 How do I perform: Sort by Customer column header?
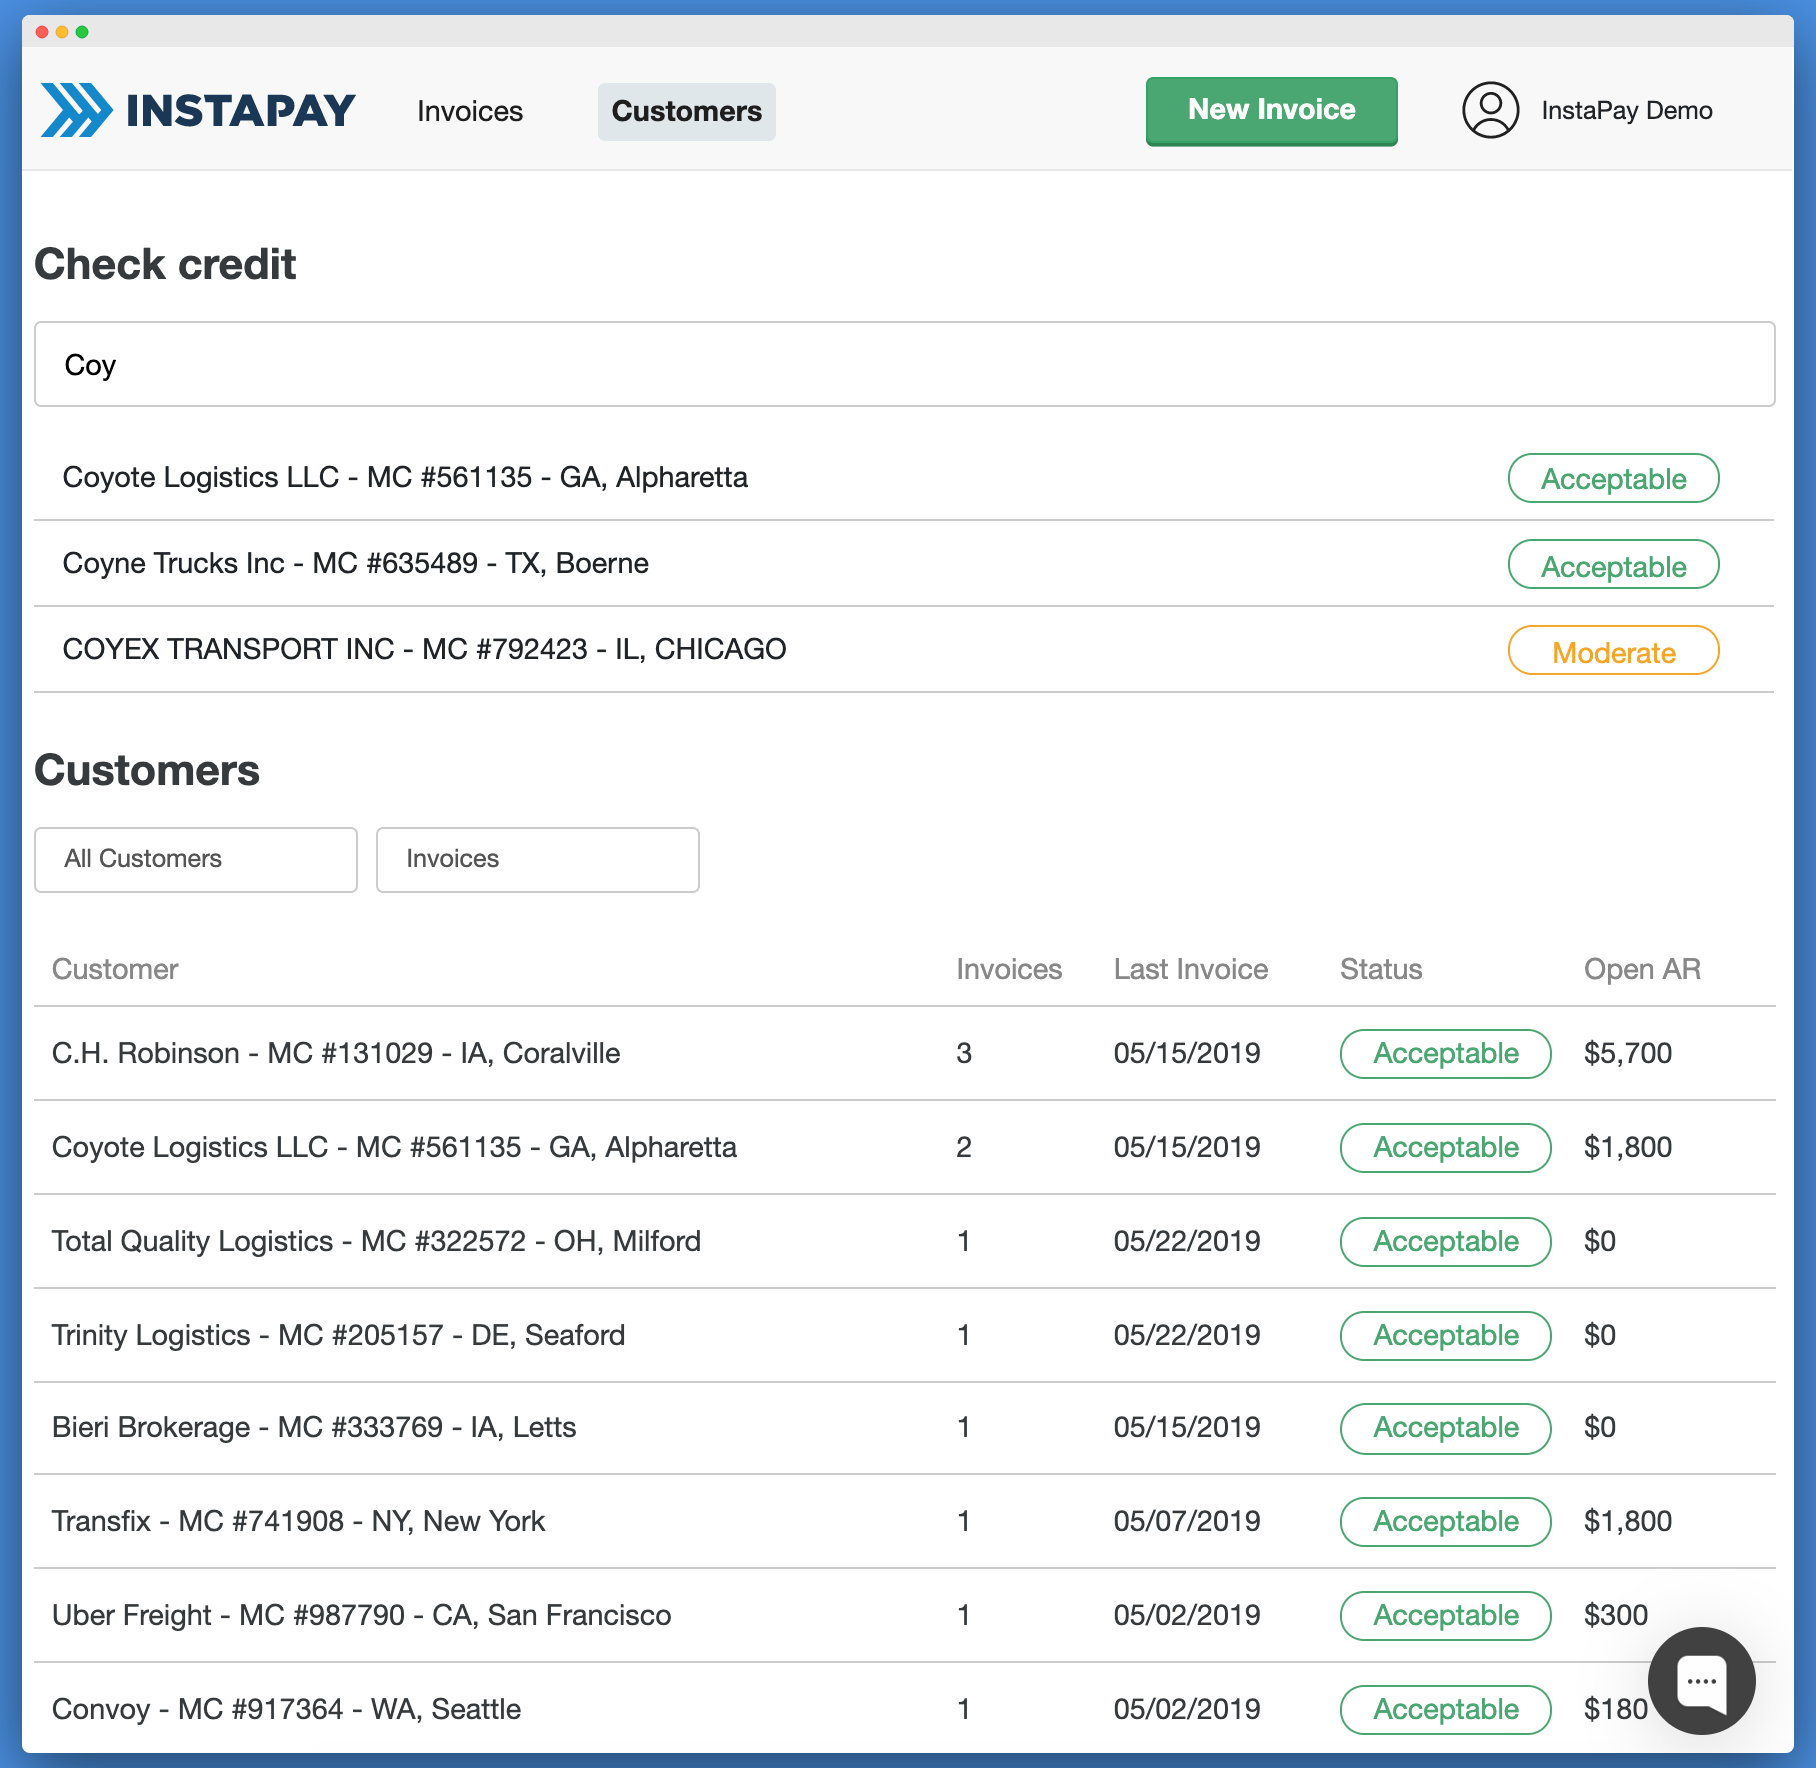[115, 969]
